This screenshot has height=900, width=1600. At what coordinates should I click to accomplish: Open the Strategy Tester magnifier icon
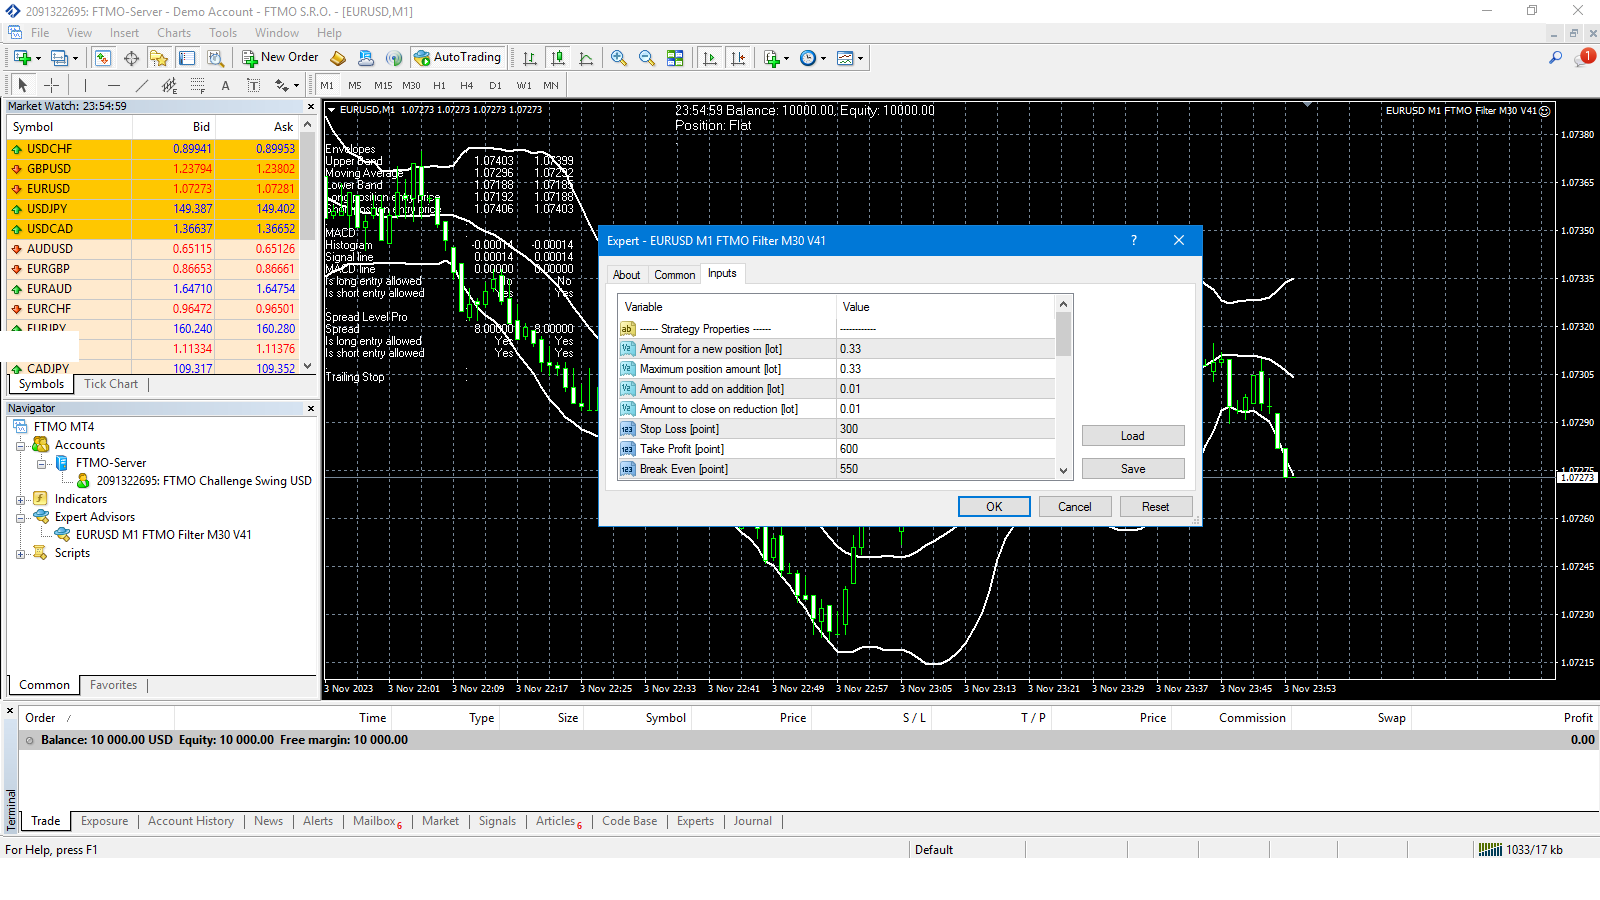[215, 58]
